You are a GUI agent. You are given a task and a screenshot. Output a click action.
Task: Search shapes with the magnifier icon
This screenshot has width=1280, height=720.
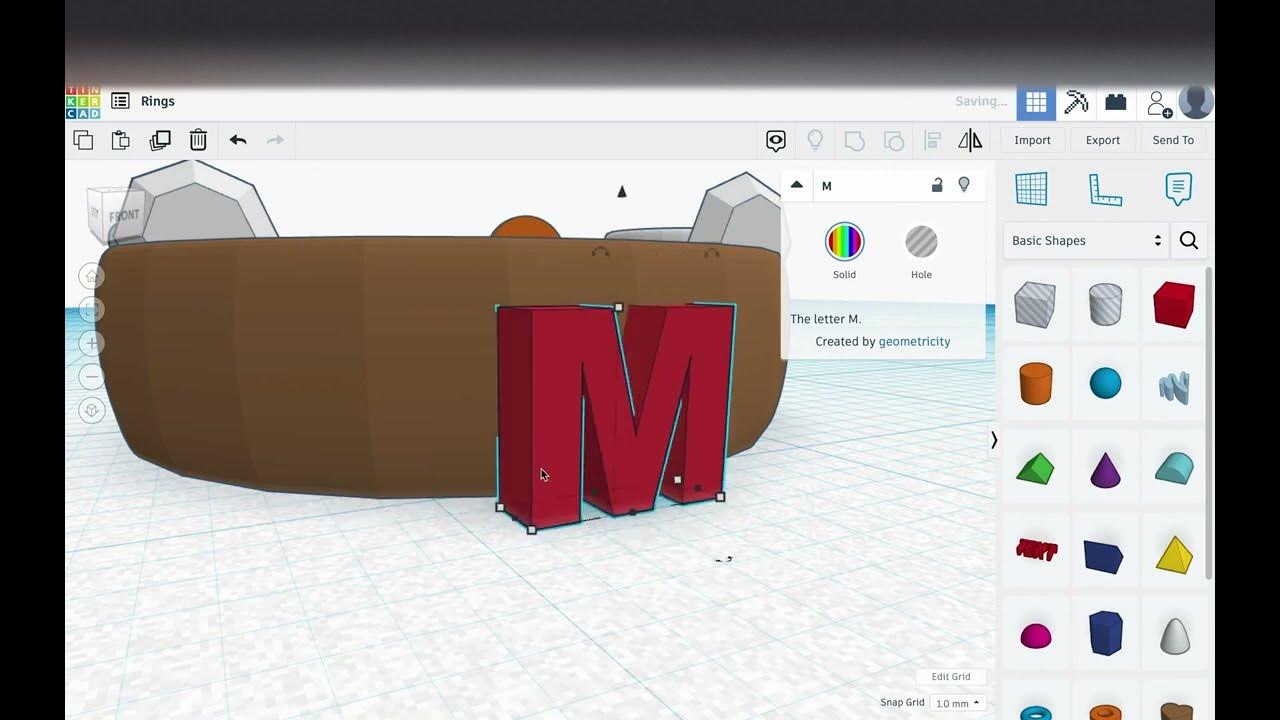click(x=1189, y=241)
